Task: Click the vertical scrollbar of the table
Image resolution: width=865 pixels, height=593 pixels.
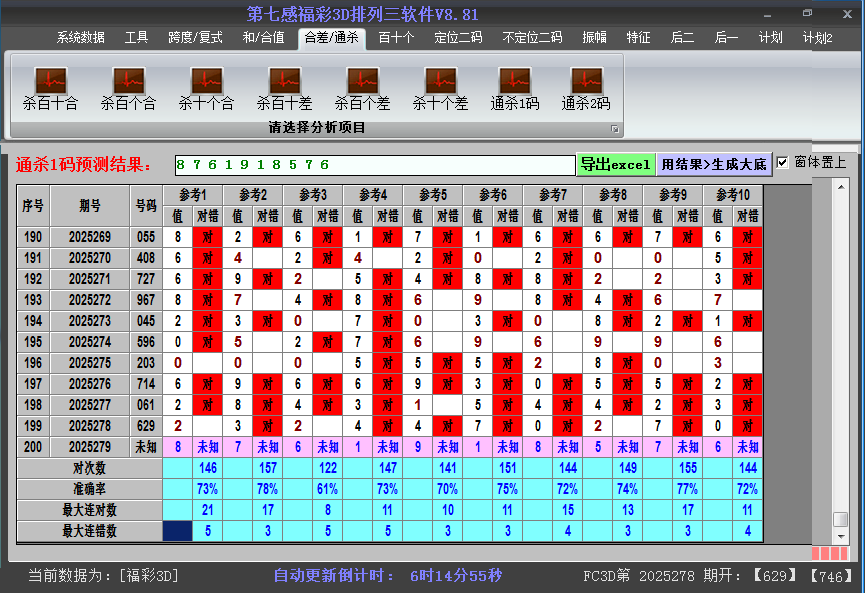Action: point(840,350)
